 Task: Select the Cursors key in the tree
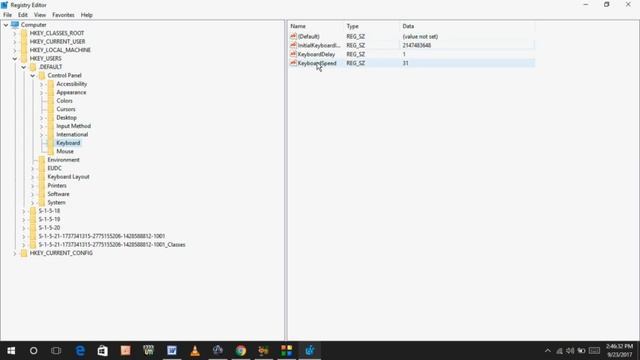click(x=66, y=109)
